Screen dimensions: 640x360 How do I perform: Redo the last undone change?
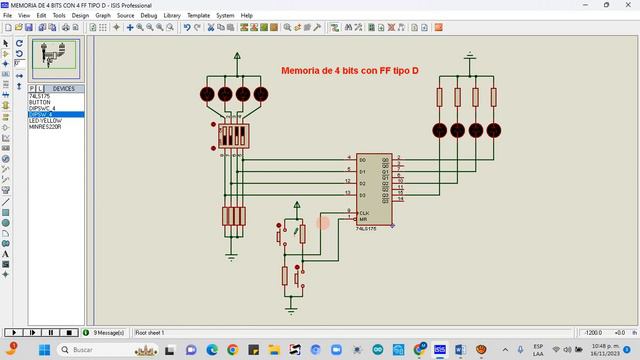coord(197,27)
